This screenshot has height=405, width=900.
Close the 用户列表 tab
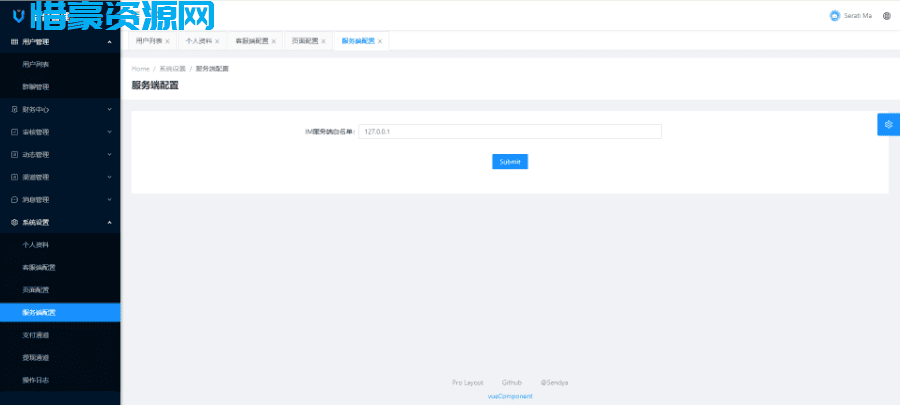coord(167,41)
